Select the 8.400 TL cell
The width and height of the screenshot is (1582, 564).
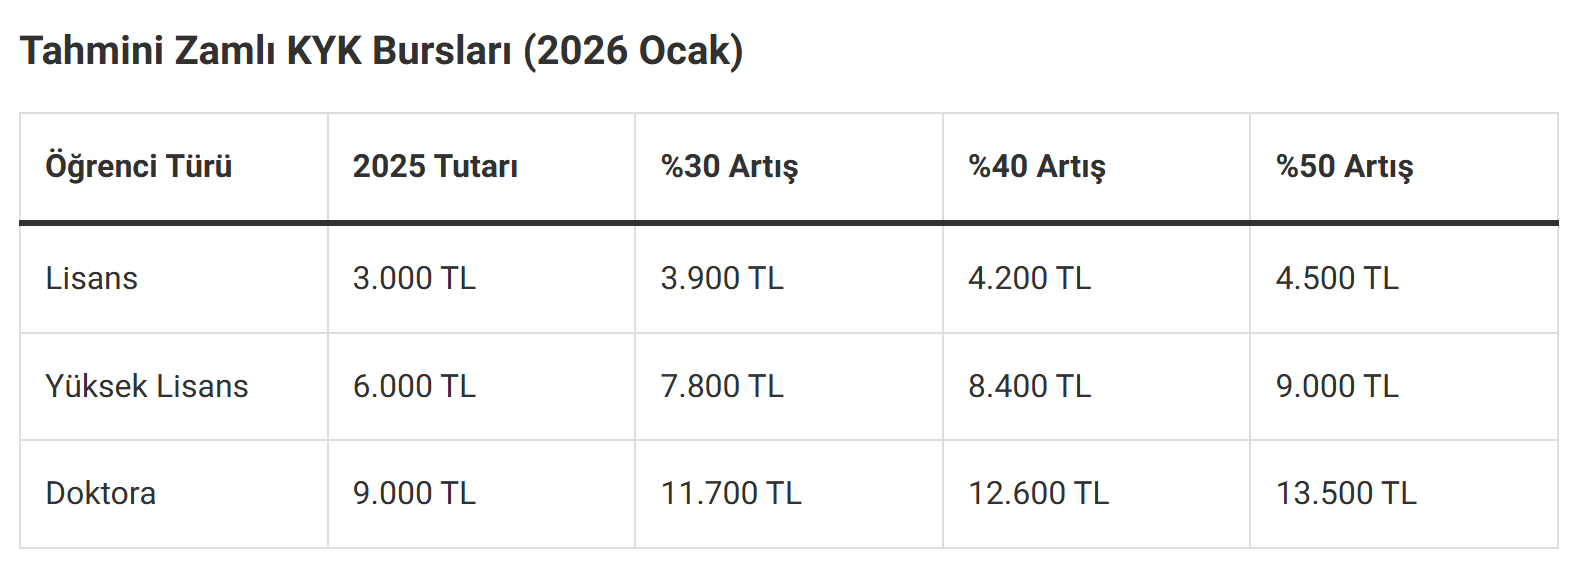point(1029,386)
